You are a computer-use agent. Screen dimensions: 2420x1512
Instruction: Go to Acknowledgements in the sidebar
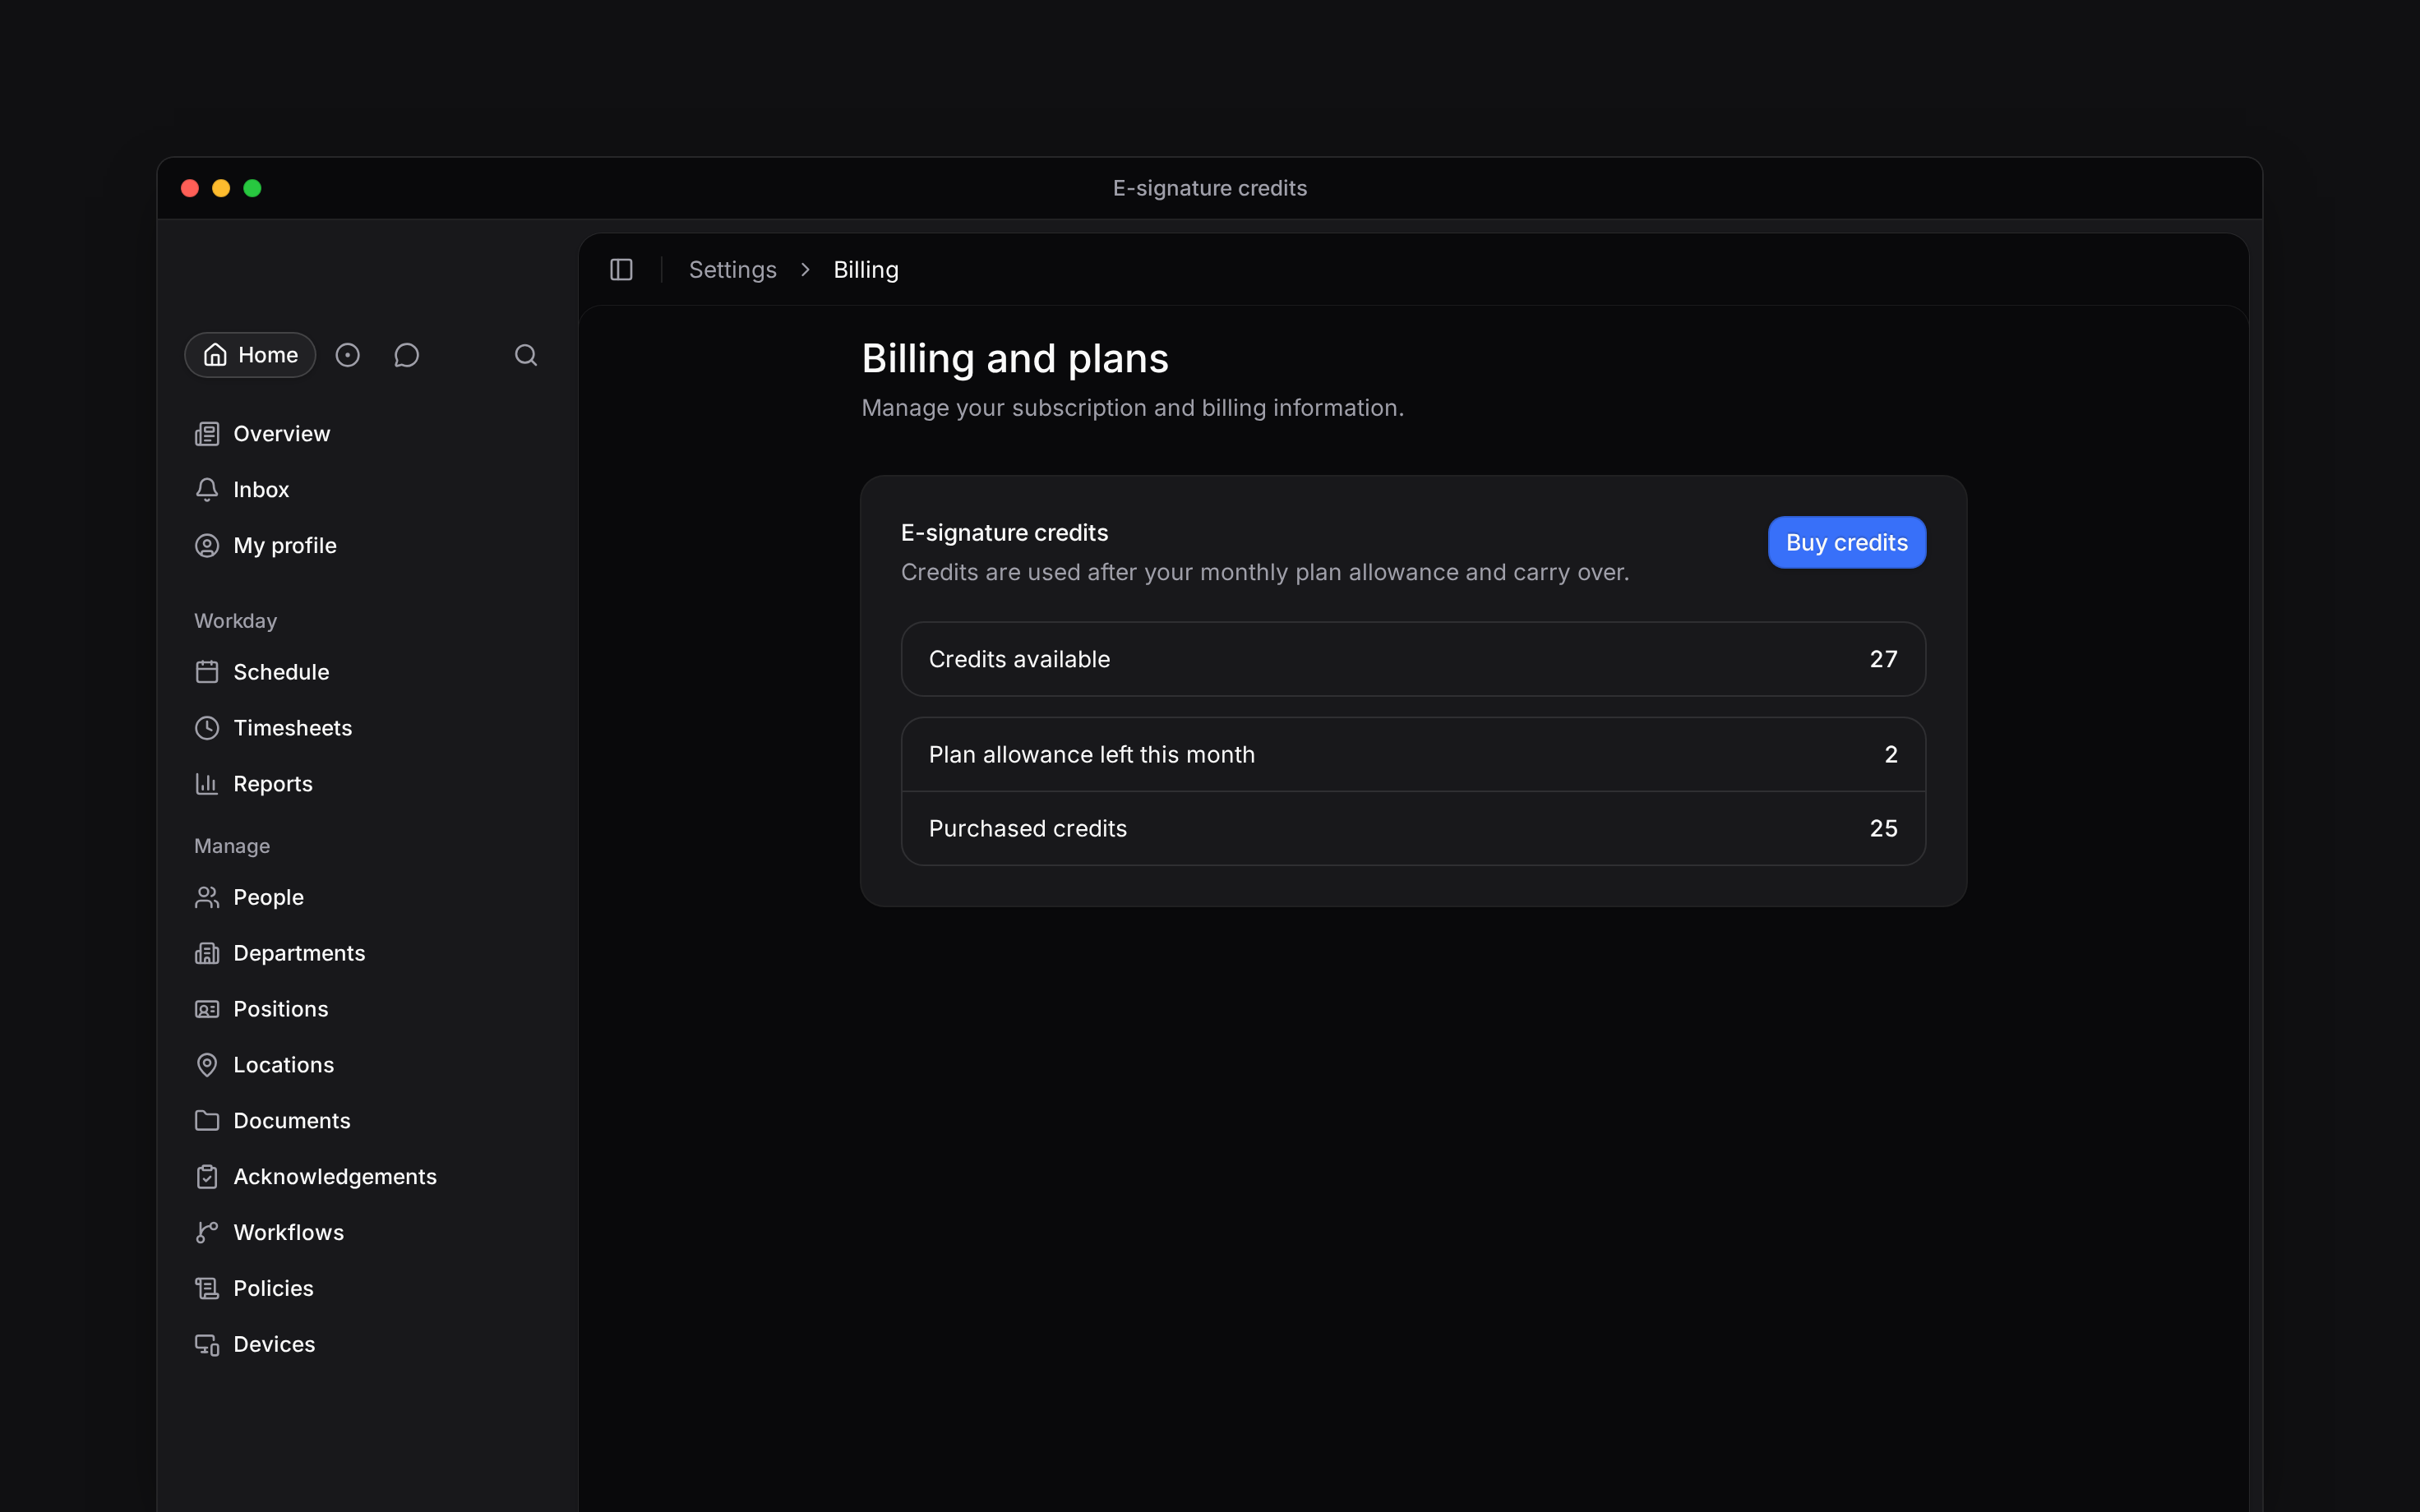335,1177
